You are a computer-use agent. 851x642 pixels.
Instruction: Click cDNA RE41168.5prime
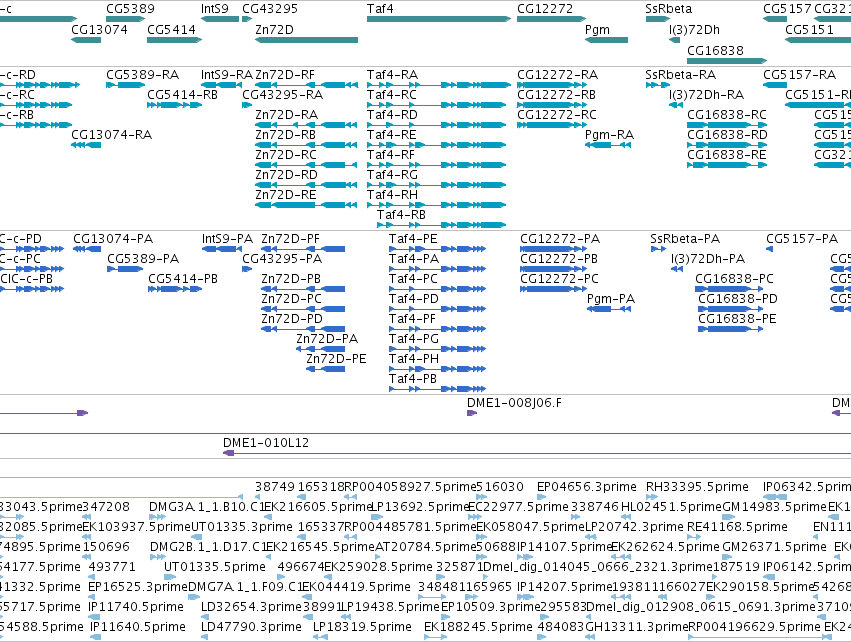737,527
